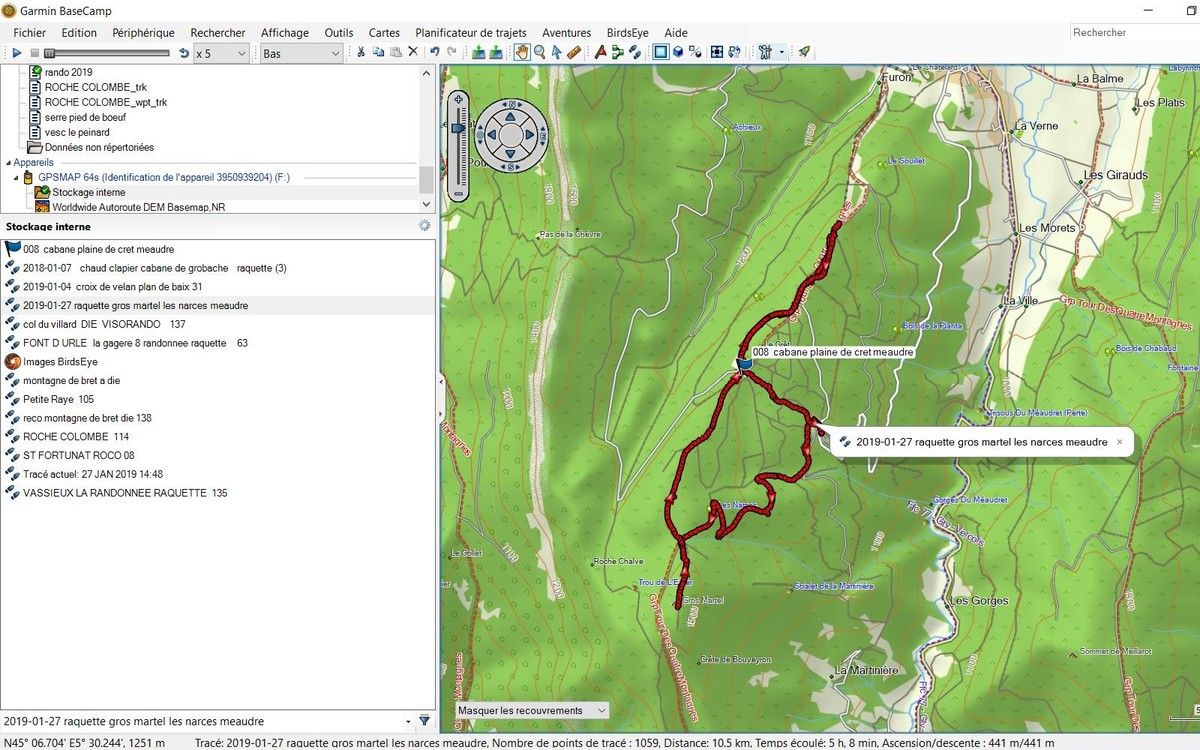
Task: Open the Fichier menu
Action: tap(30, 32)
